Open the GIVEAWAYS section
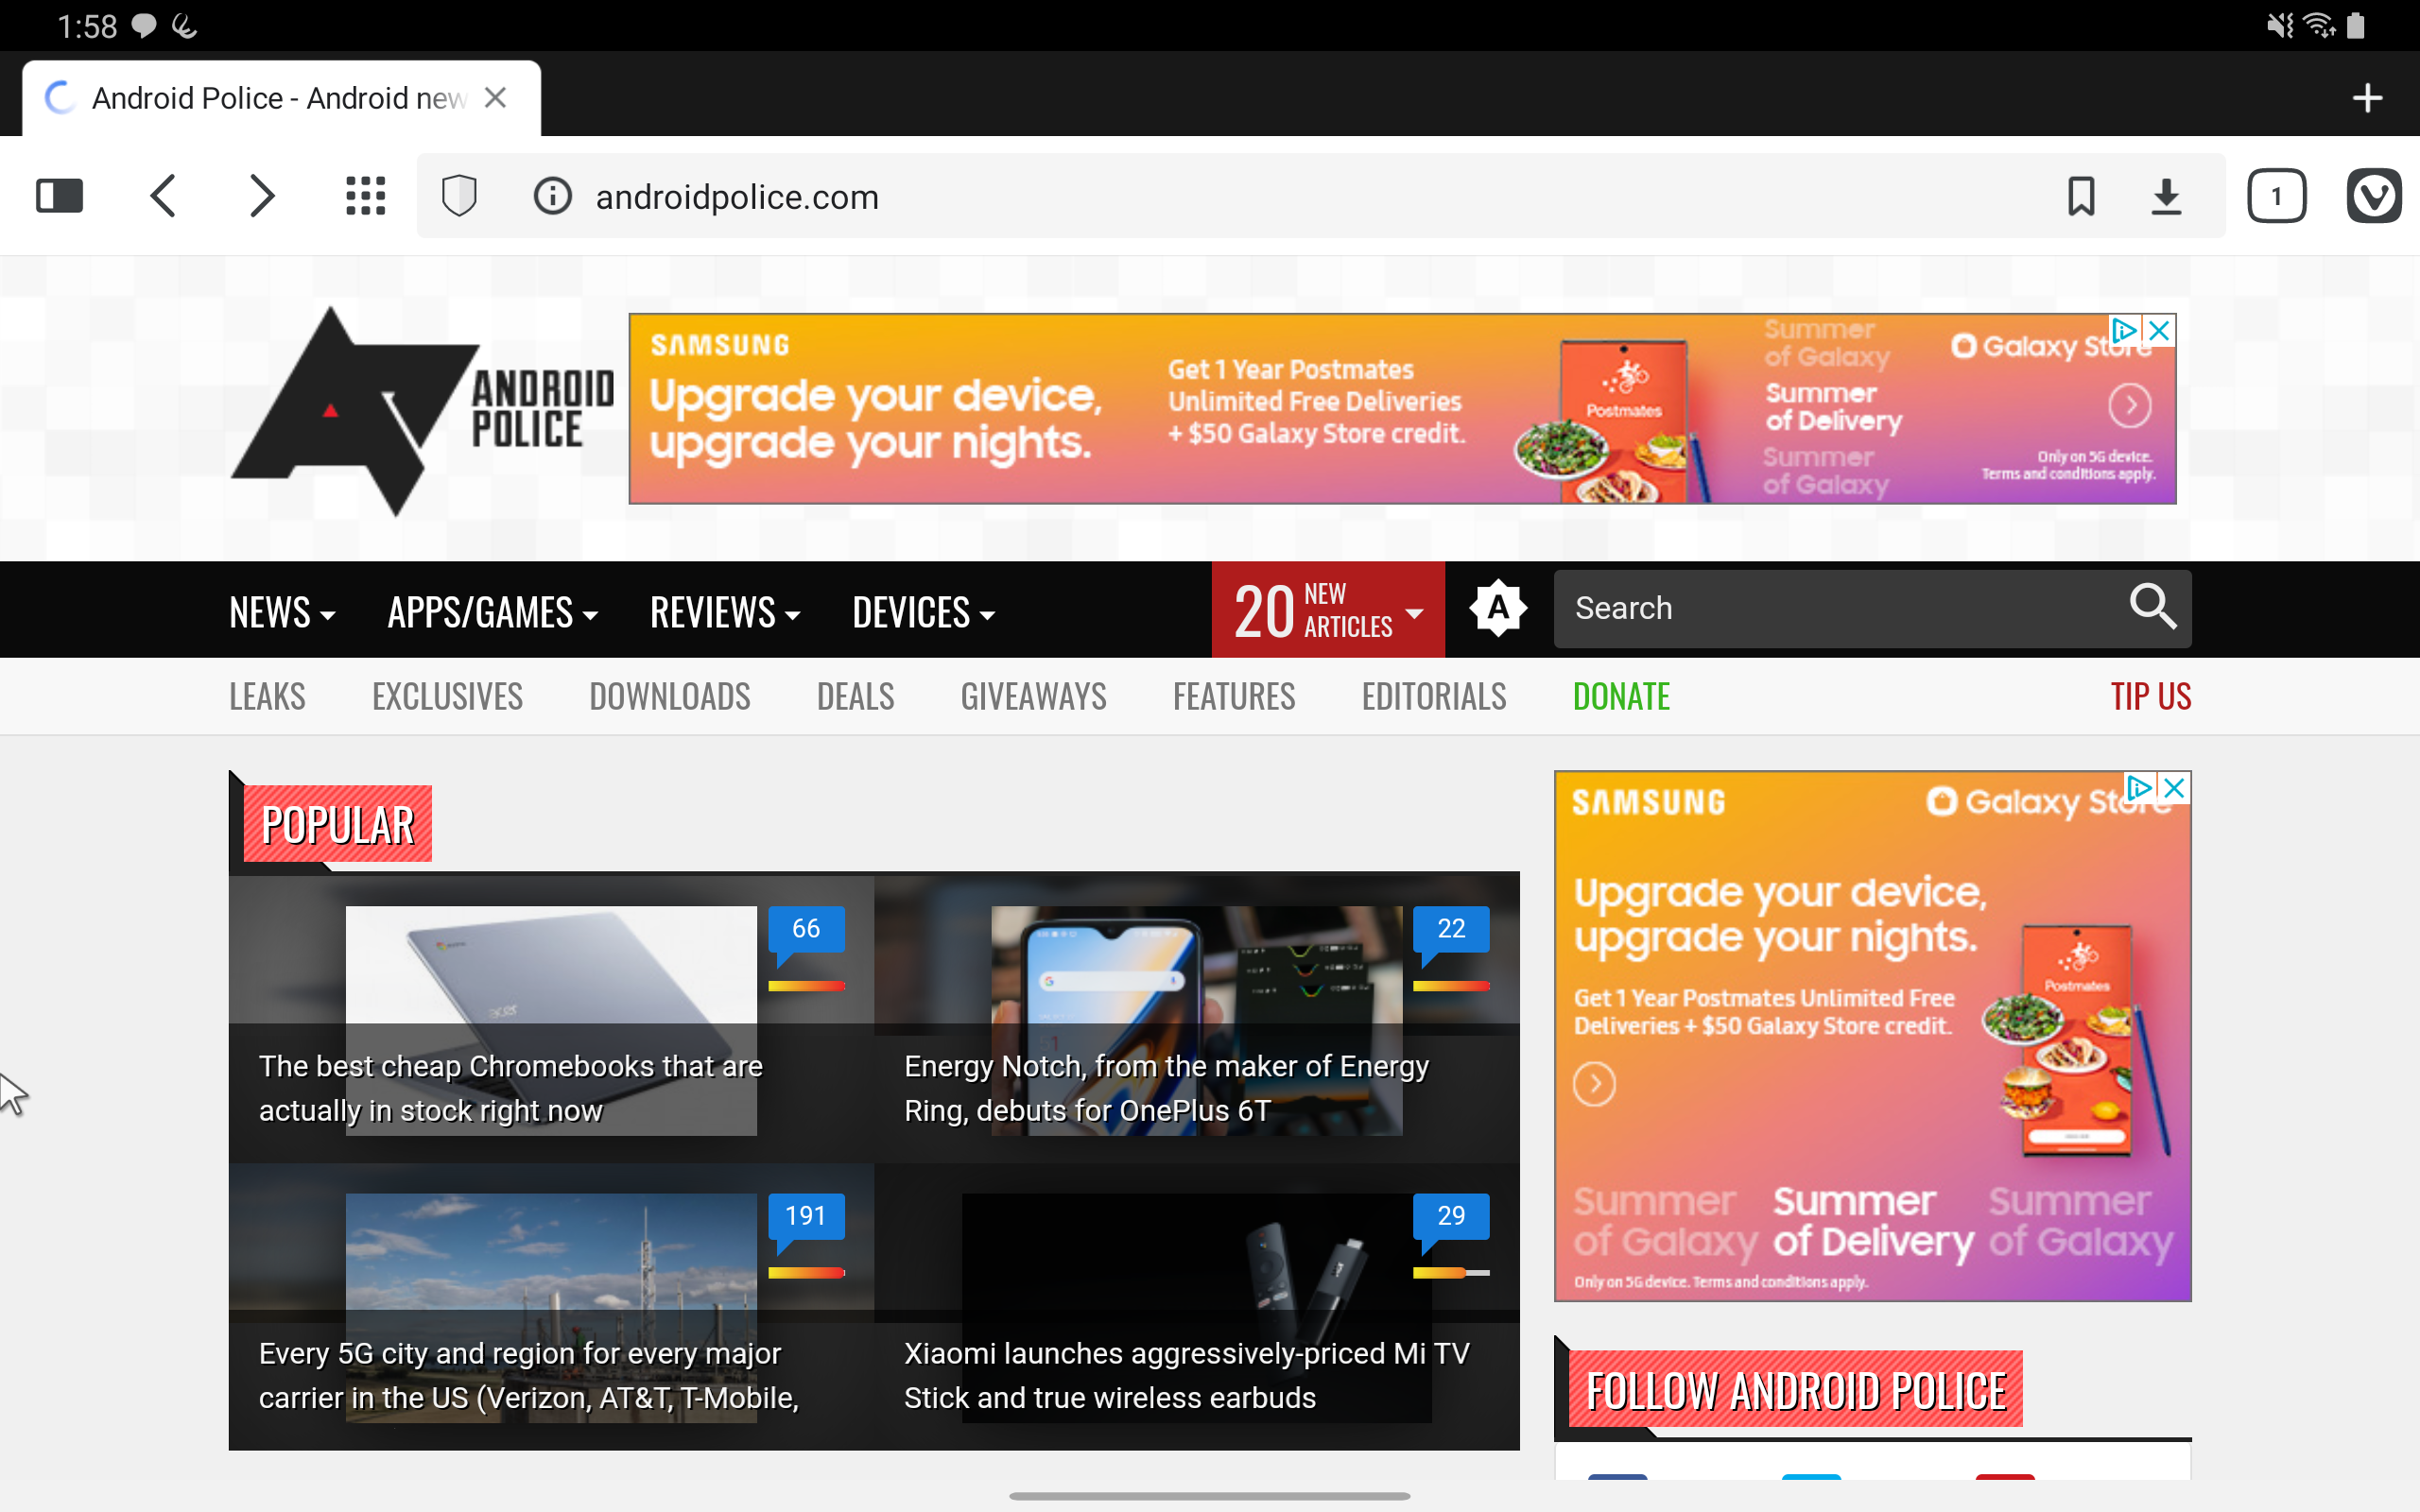 pos(1033,696)
